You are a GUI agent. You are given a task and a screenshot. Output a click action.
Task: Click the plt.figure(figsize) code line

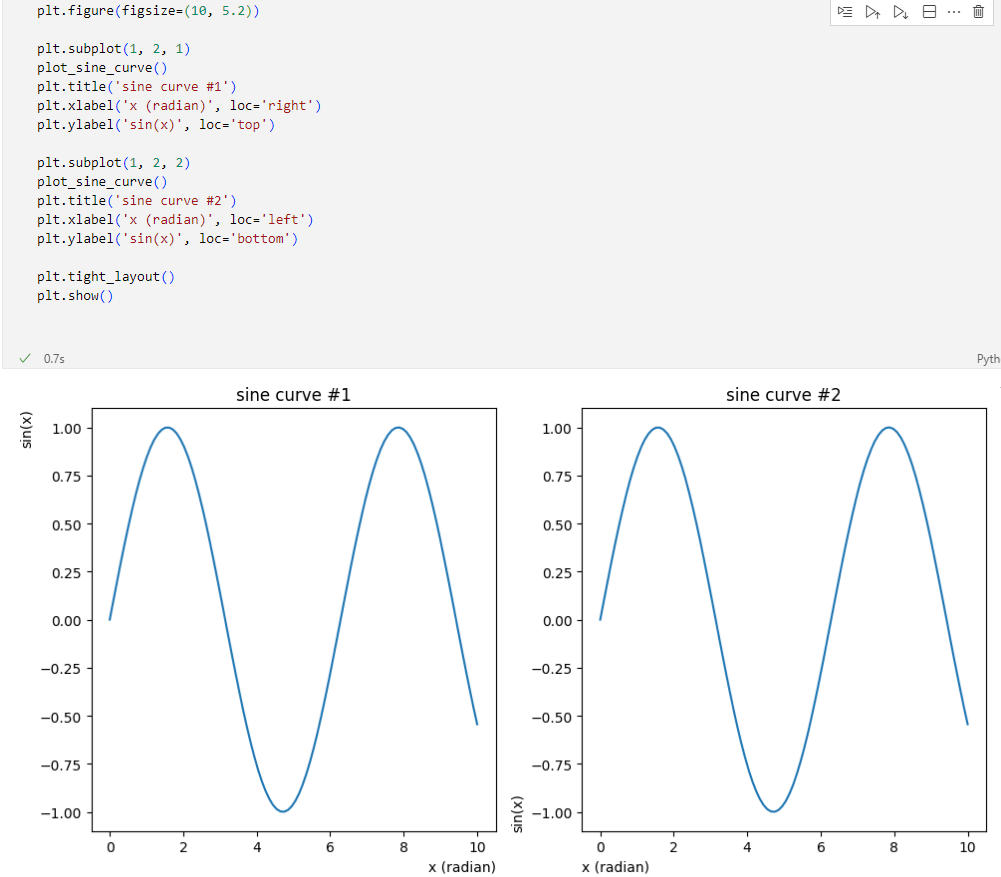pos(148,11)
